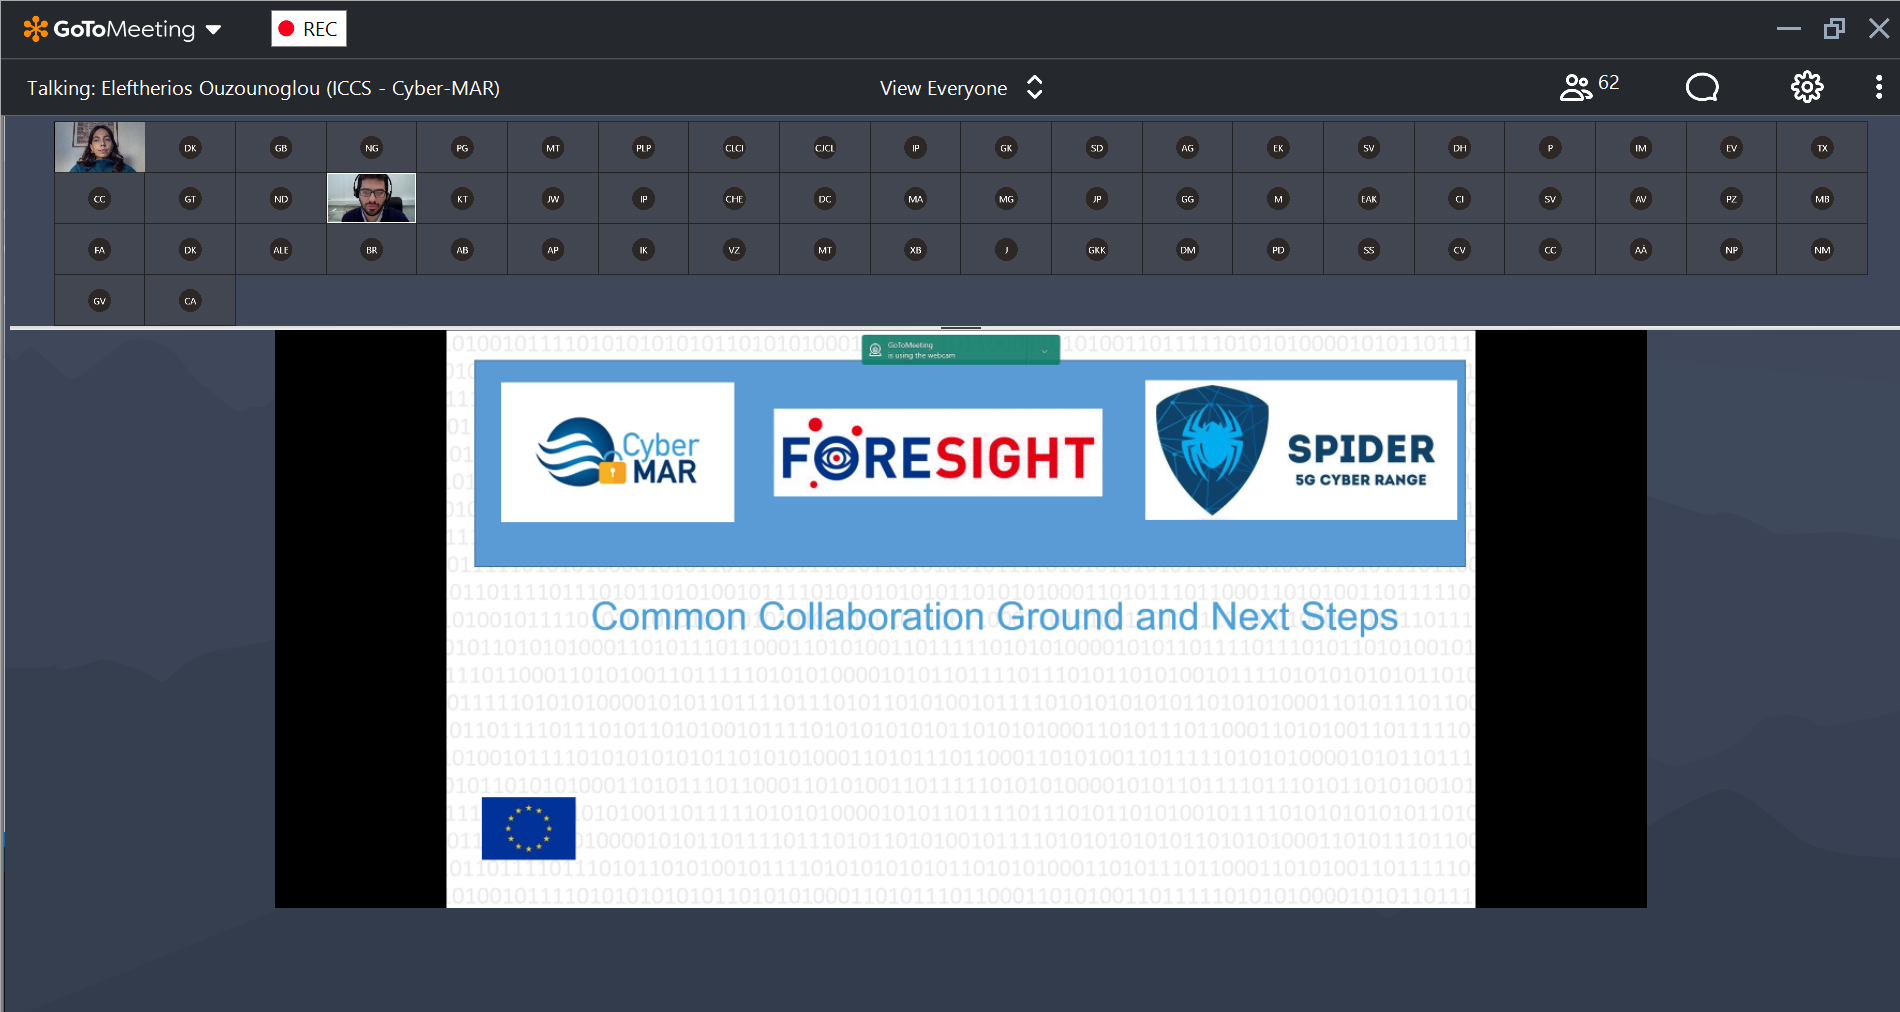
Task: Click the GKK participant avatar
Action: tap(1097, 250)
